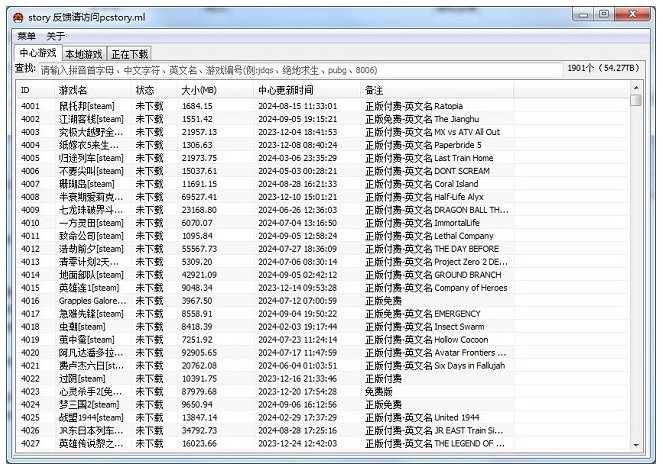Screen dimensions: 663x471
Task: Click note DRAGON BALL TH… in row 4009
Action: [x=437, y=210]
